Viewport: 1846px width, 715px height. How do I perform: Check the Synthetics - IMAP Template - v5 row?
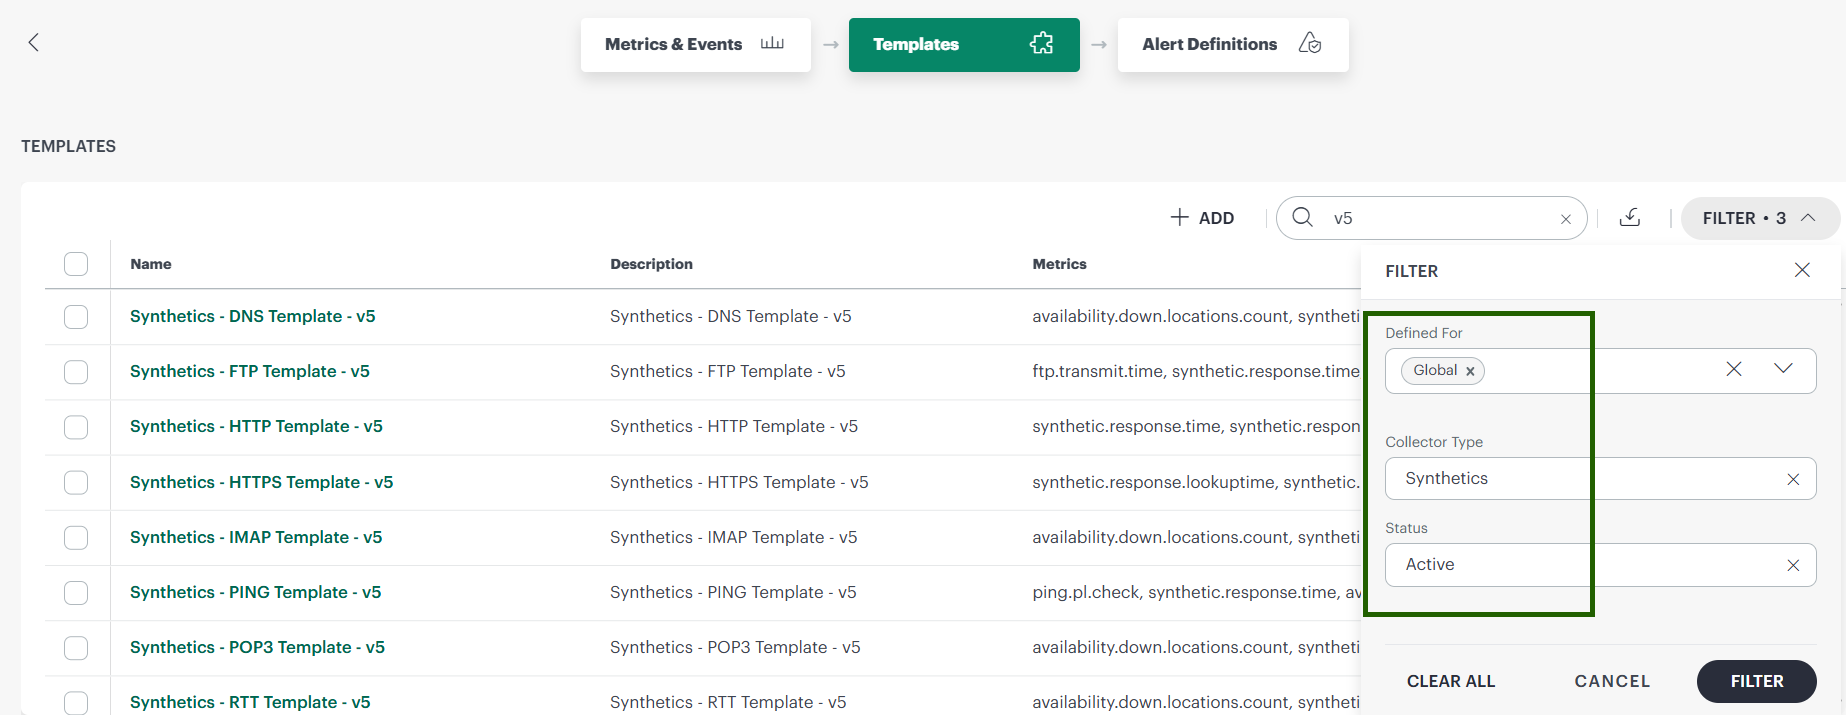click(x=76, y=537)
